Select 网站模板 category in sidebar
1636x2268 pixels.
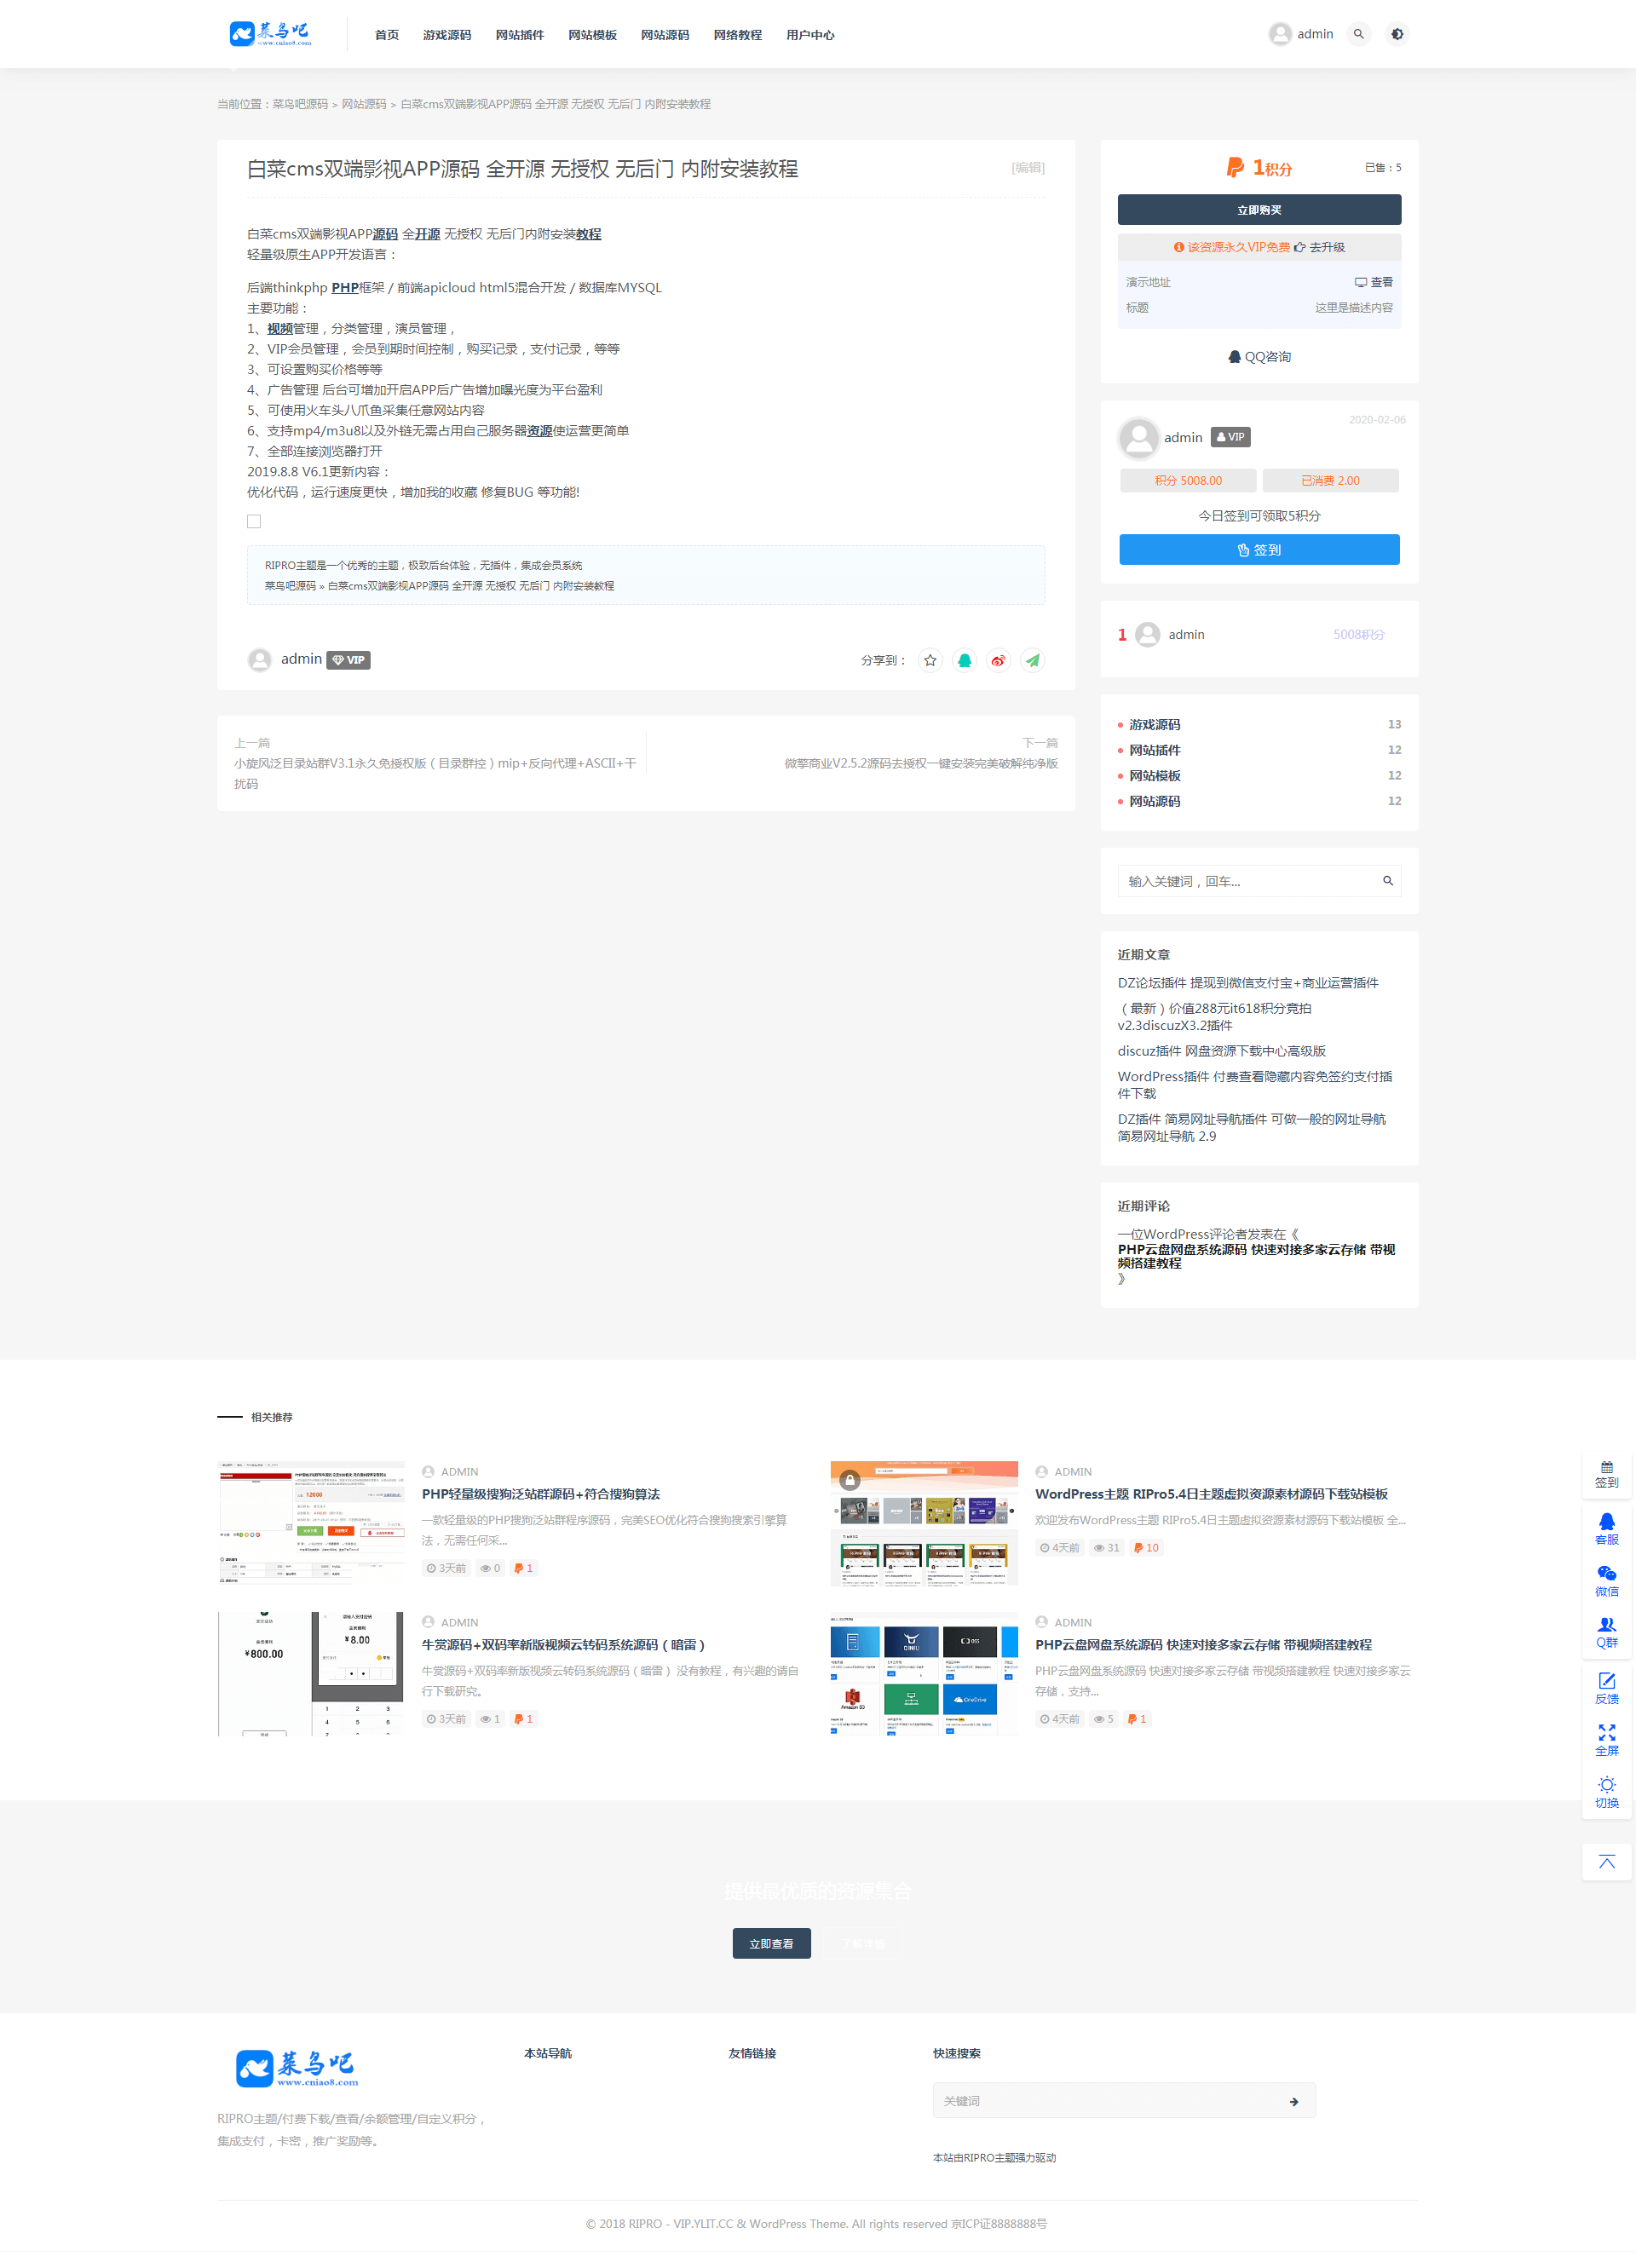(1155, 776)
